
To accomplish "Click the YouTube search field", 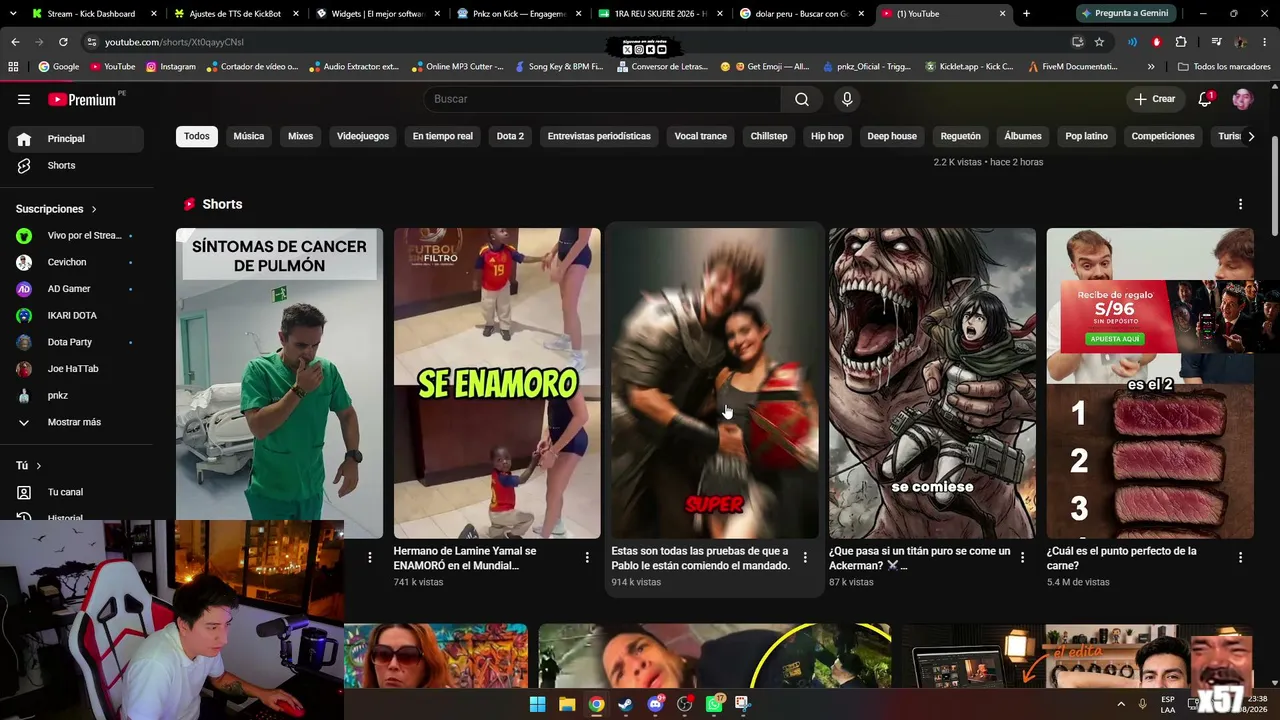I will (x=603, y=99).
